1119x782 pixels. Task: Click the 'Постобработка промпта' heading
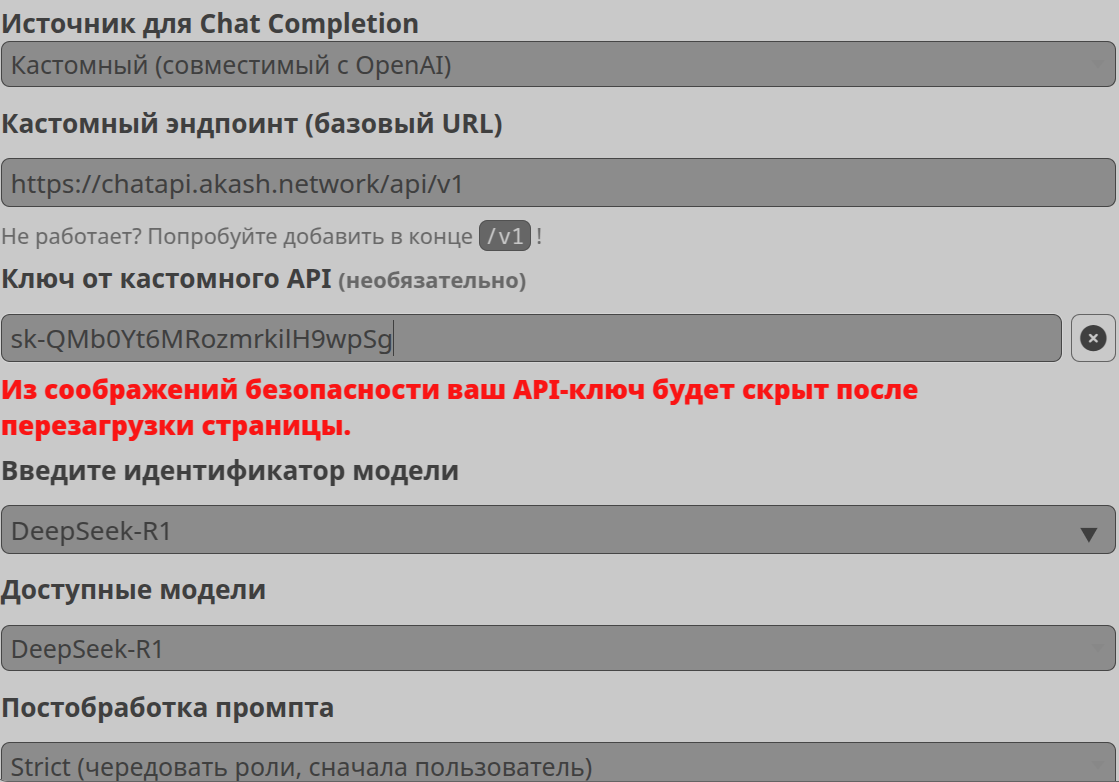pyautogui.click(x=168, y=708)
